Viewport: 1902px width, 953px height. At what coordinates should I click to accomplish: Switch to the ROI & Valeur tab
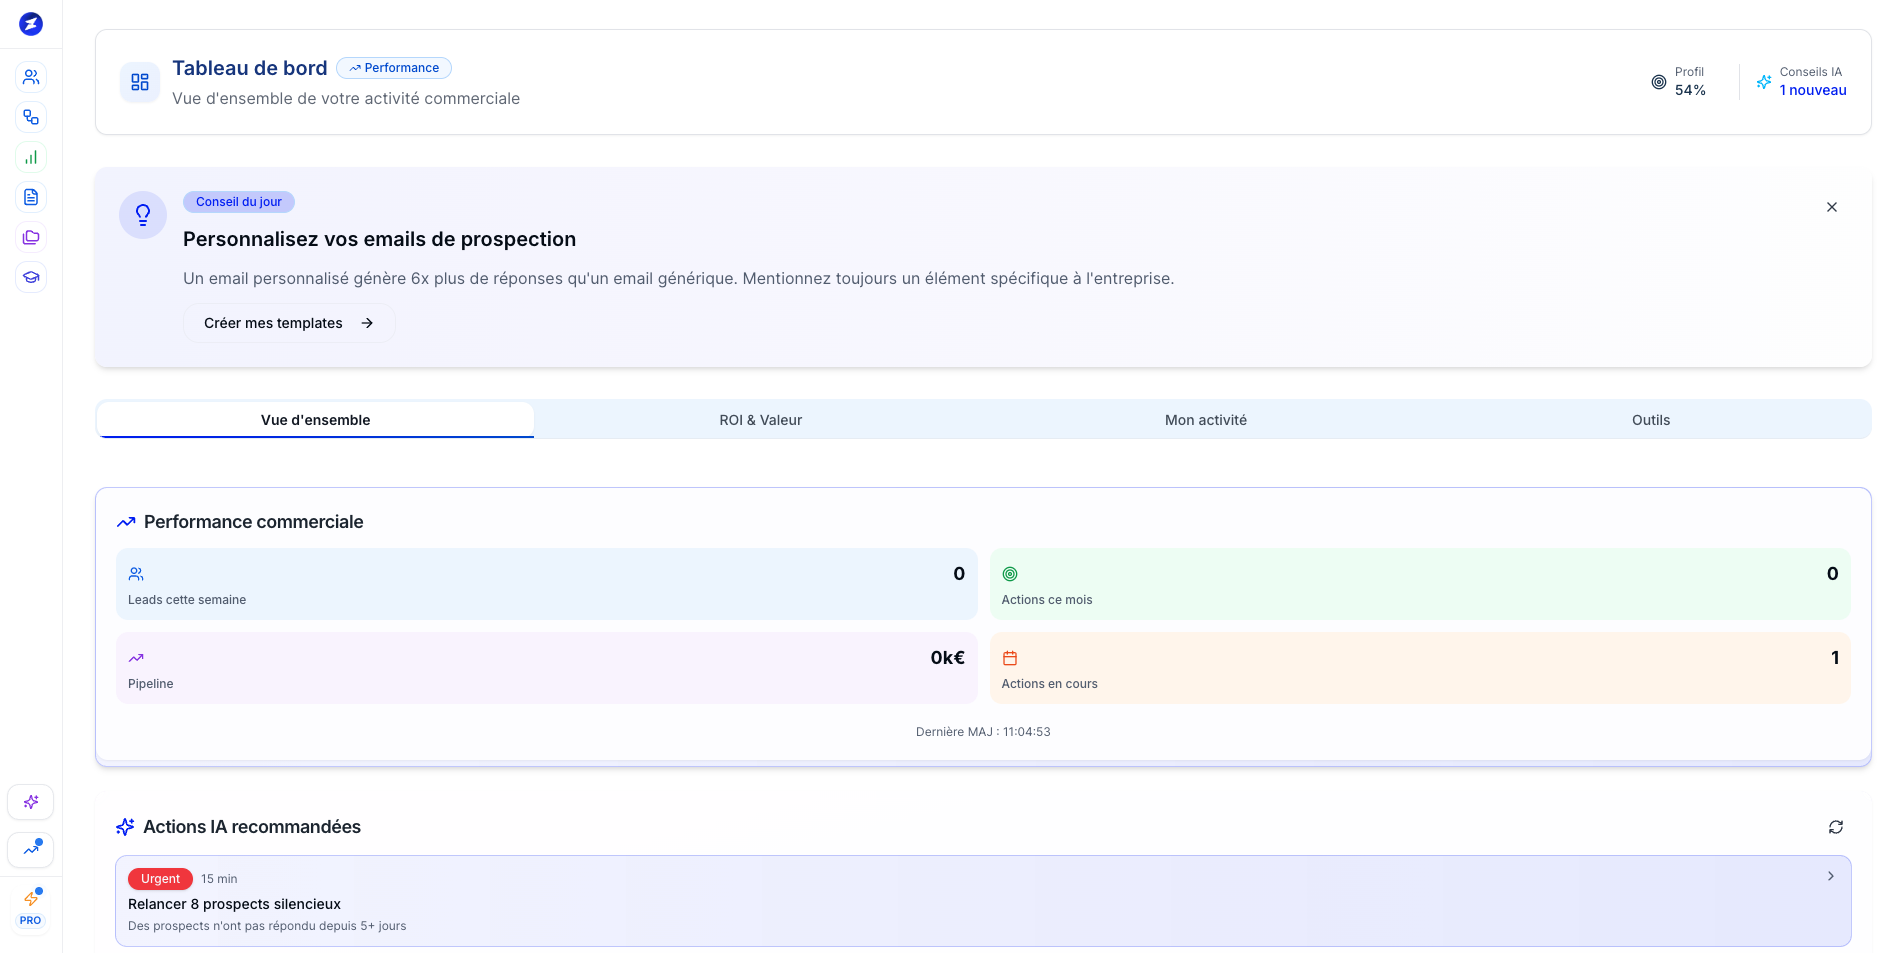[x=760, y=420]
